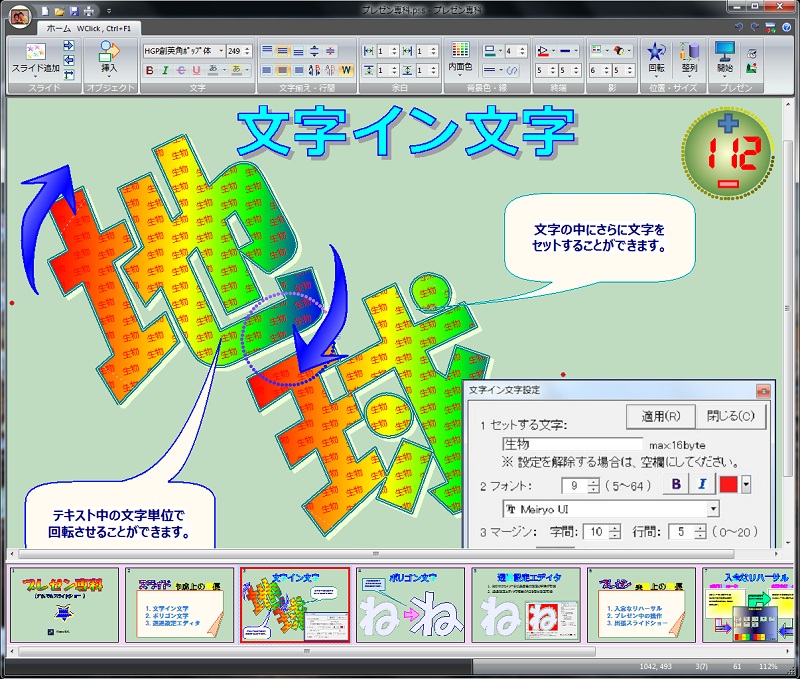Open the 内面色 fill color palette icon
Image resolution: width=800 pixels, height=679 pixels.
460,51
